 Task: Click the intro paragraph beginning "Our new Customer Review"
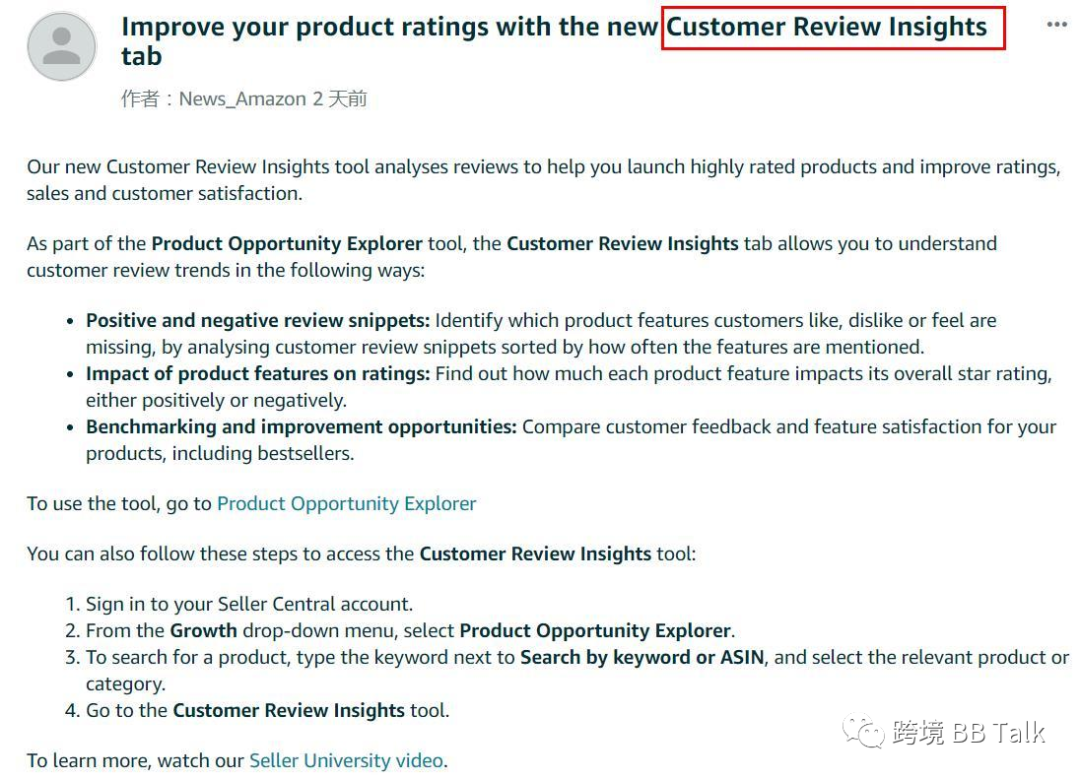(543, 180)
